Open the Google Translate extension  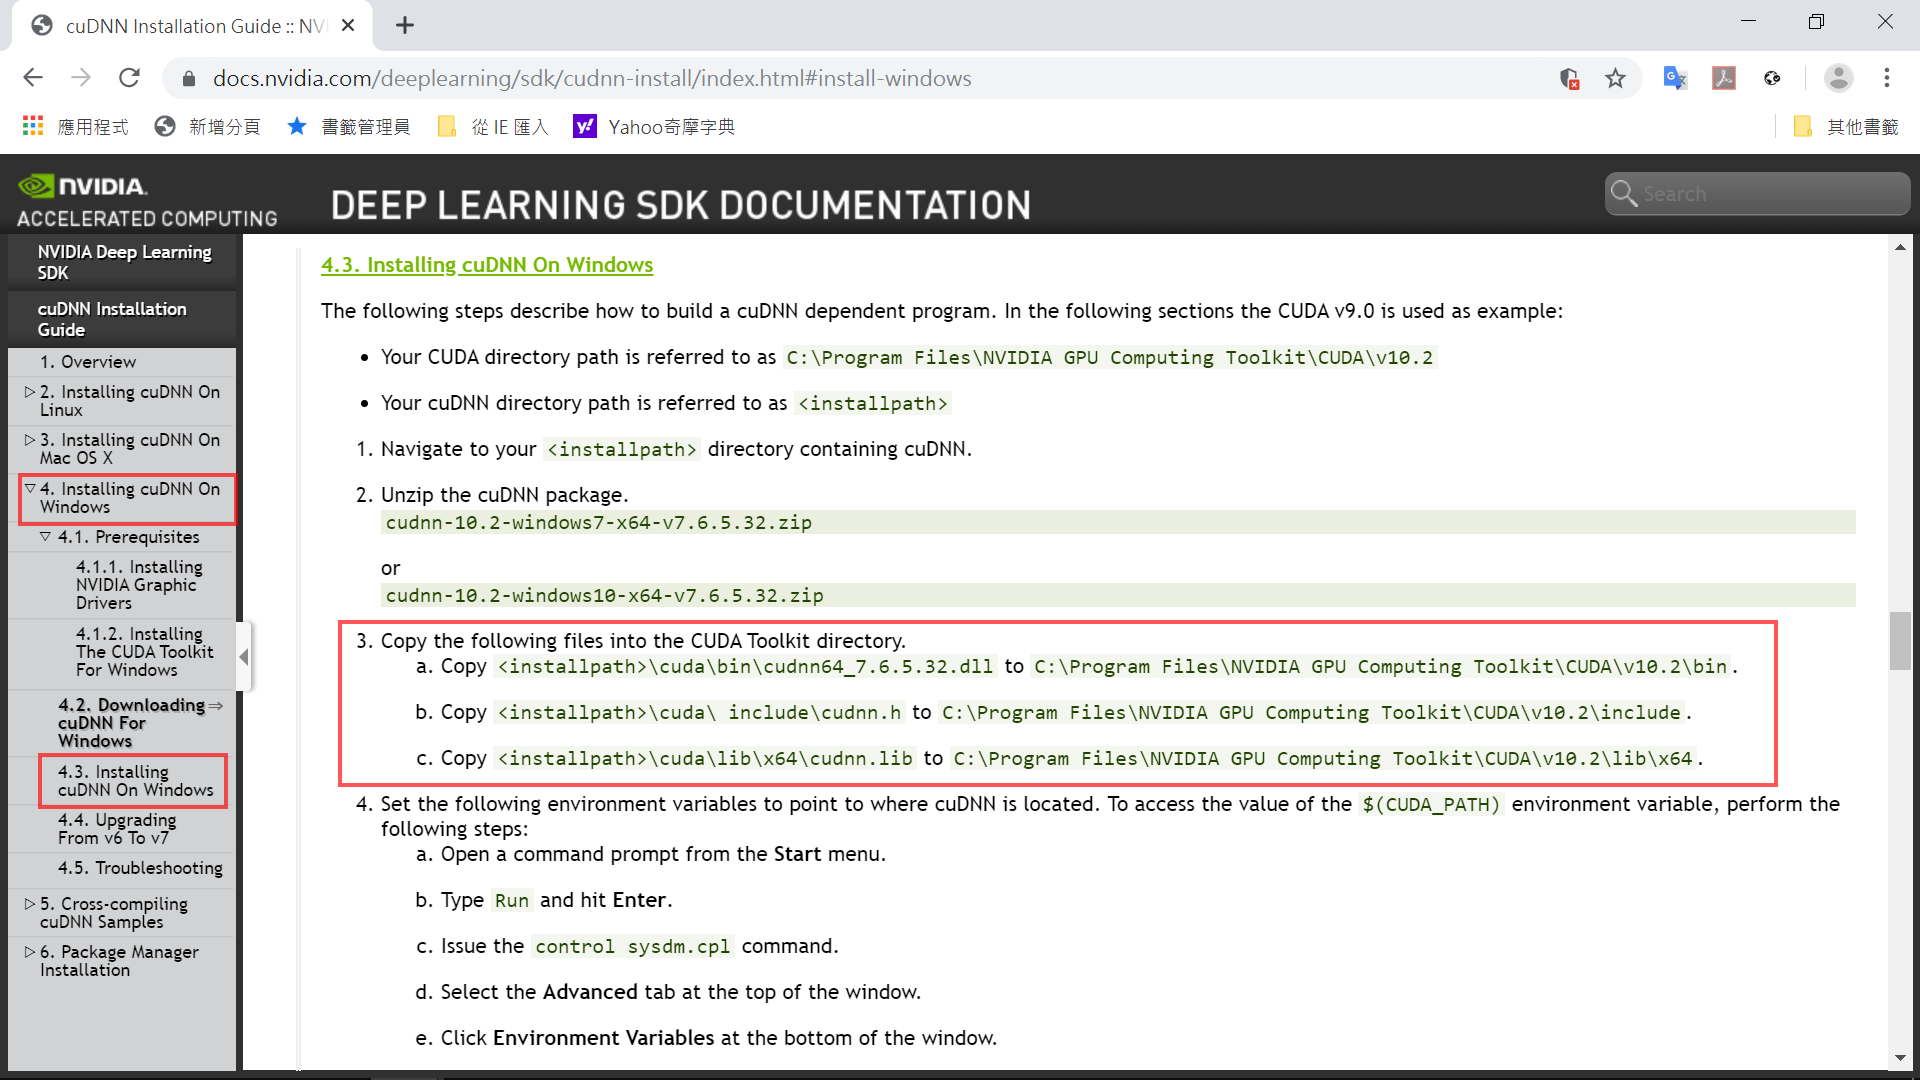tap(1675, 78)
